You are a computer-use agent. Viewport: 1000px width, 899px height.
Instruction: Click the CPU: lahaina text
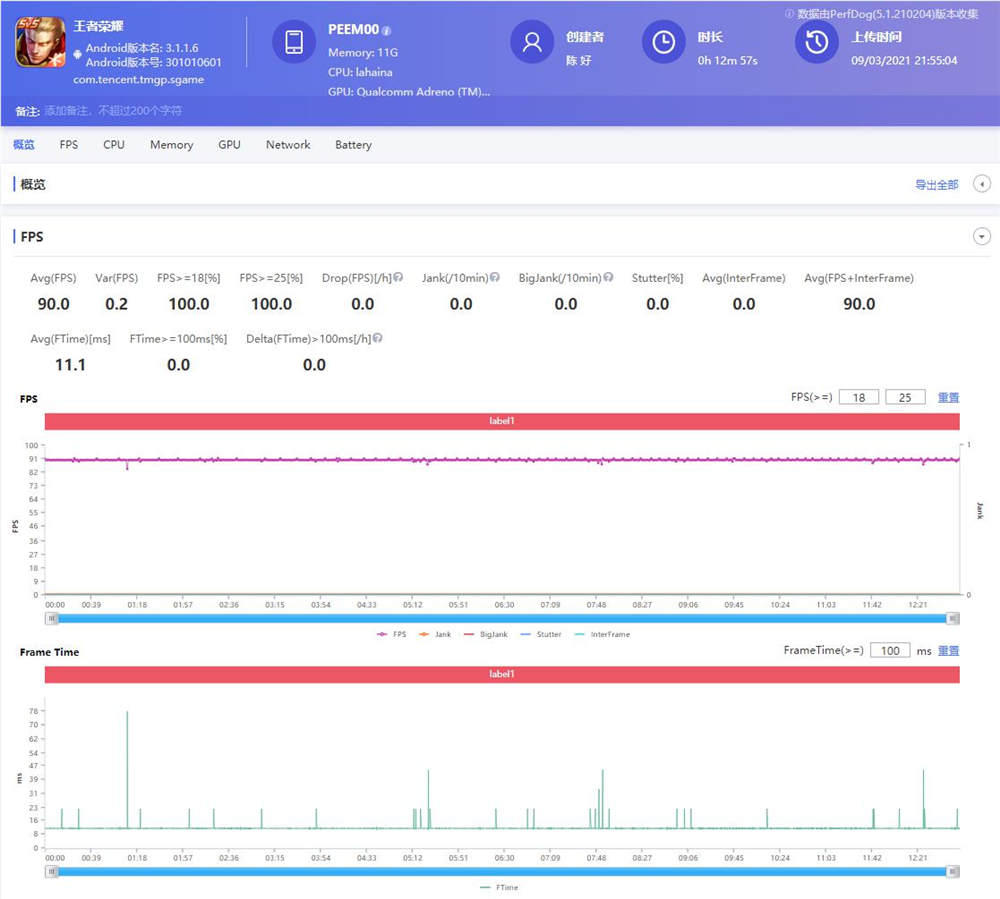(x=360, y=72)
